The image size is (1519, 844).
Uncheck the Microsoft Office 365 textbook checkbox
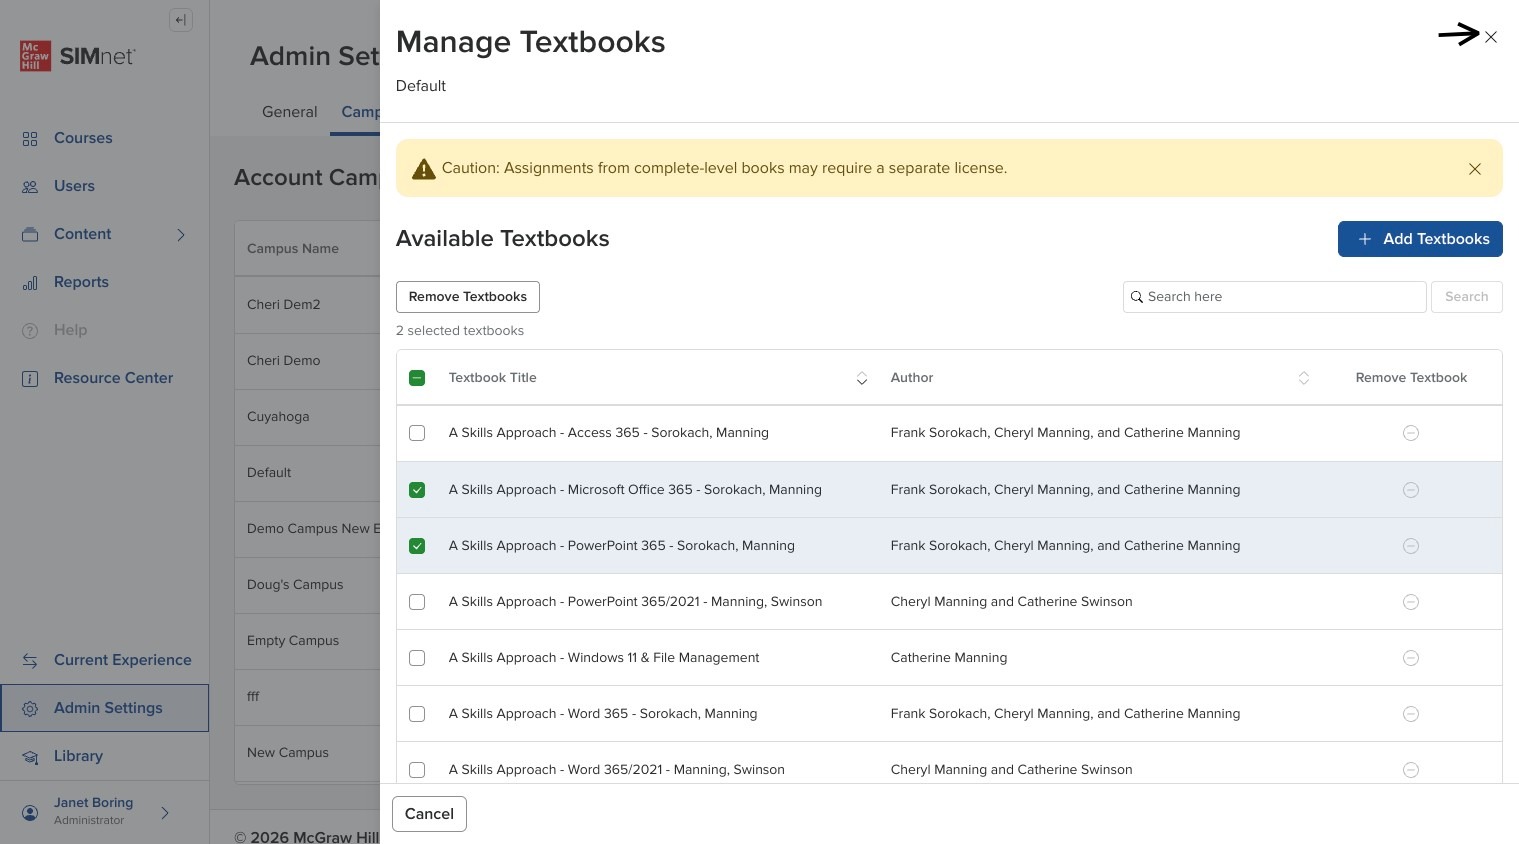click(417, 490)
